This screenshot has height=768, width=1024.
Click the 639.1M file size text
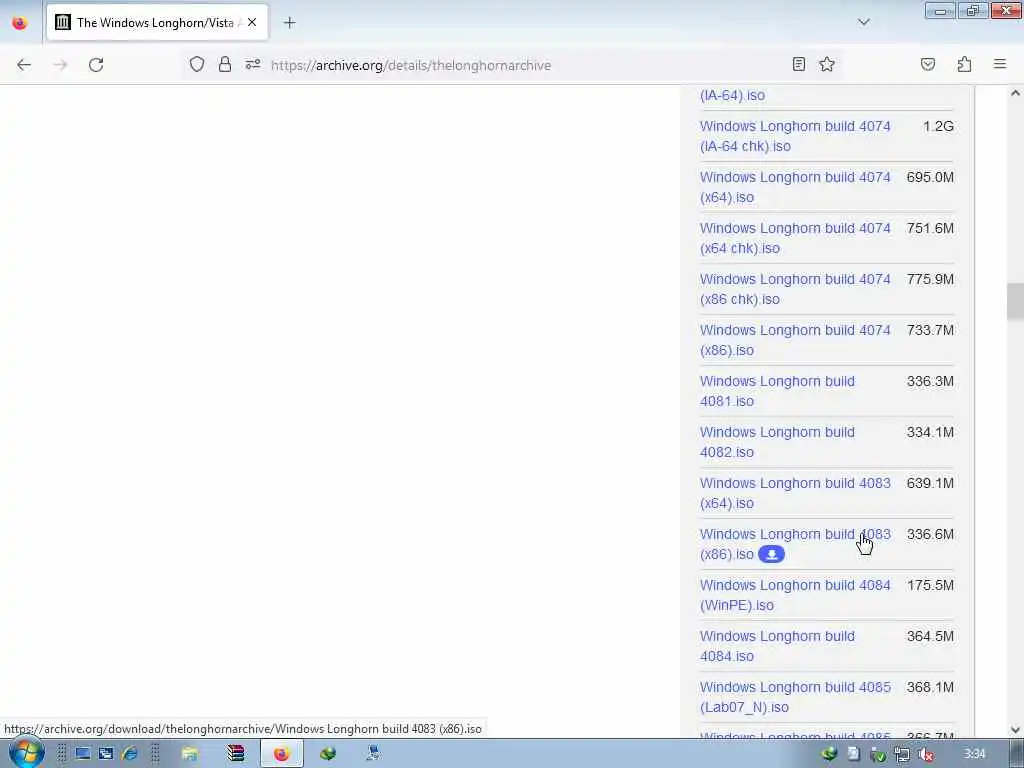tap(930, 483)
